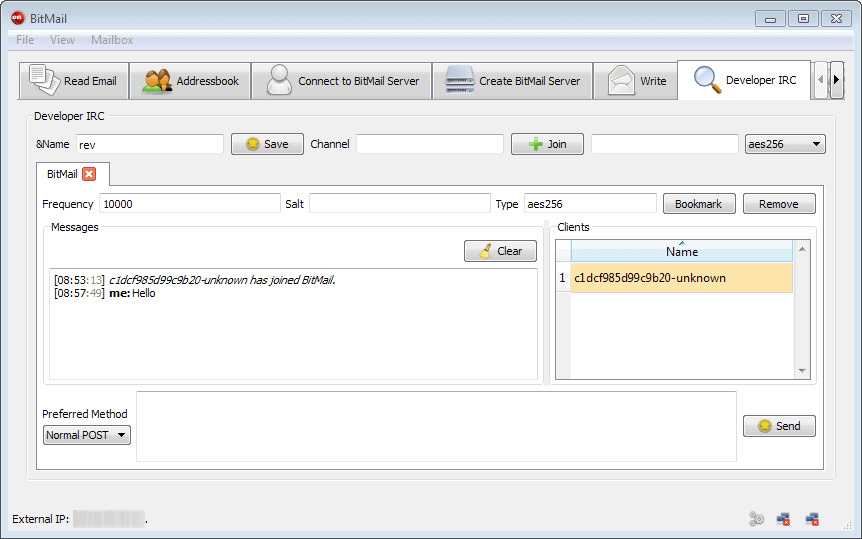Select the BitMail channel tab
The width and height of the screenshot is (862, 539).
tap(62, 174)
